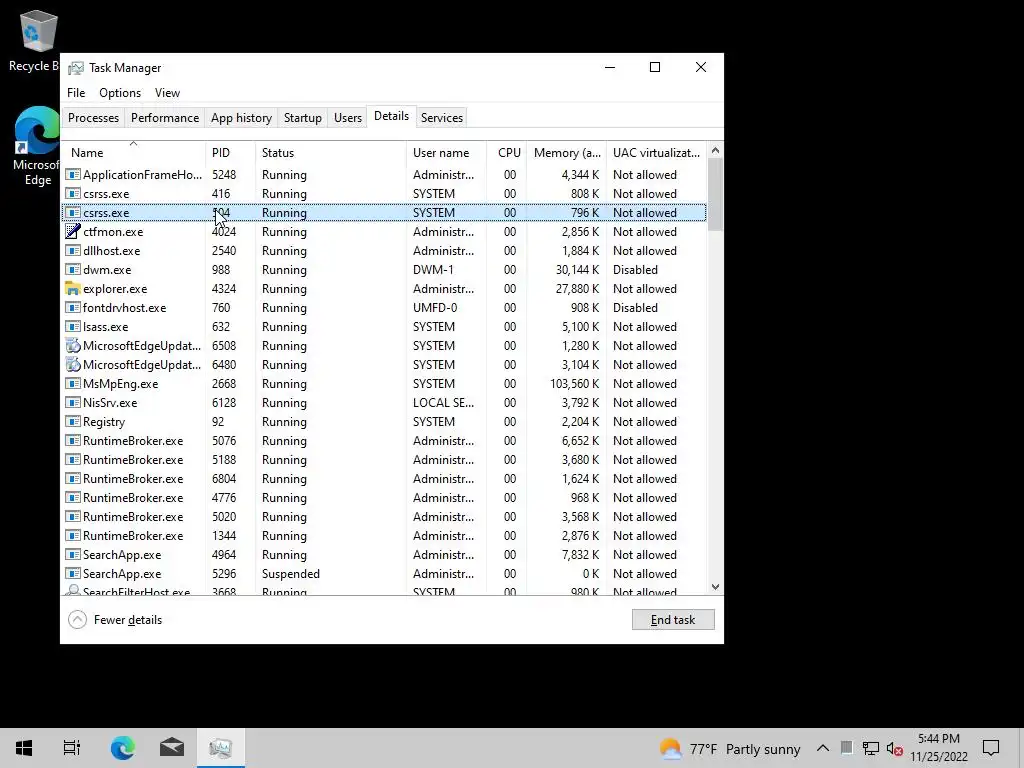Sort by the Memory column header

(566, 153)
